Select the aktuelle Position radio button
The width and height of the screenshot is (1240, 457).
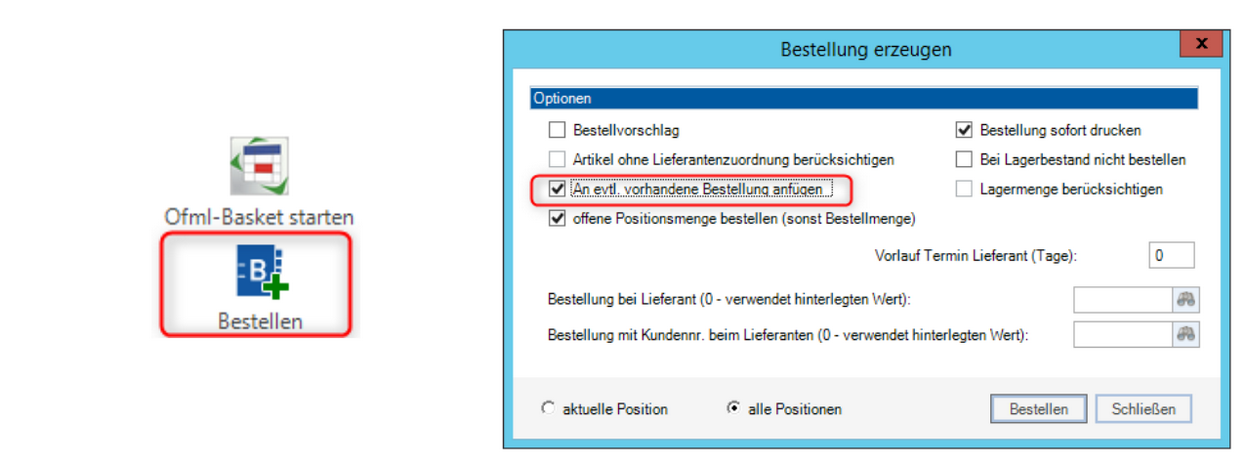pos(547,408)
